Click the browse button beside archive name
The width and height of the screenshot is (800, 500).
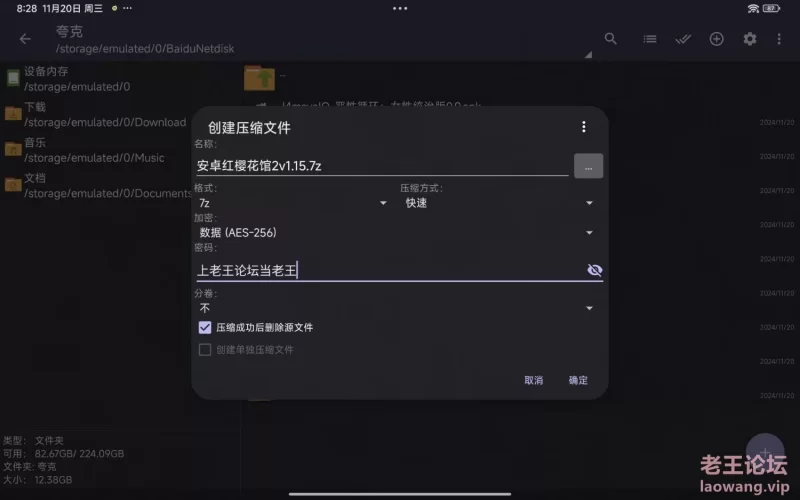point(588,166)
